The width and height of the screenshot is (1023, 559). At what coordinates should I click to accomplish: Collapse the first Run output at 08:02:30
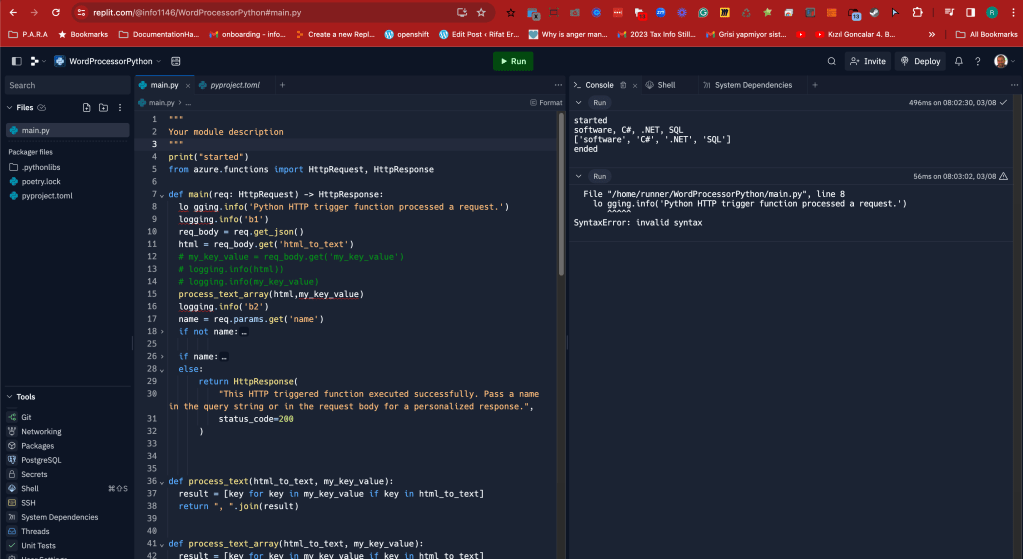click(578, 102)
